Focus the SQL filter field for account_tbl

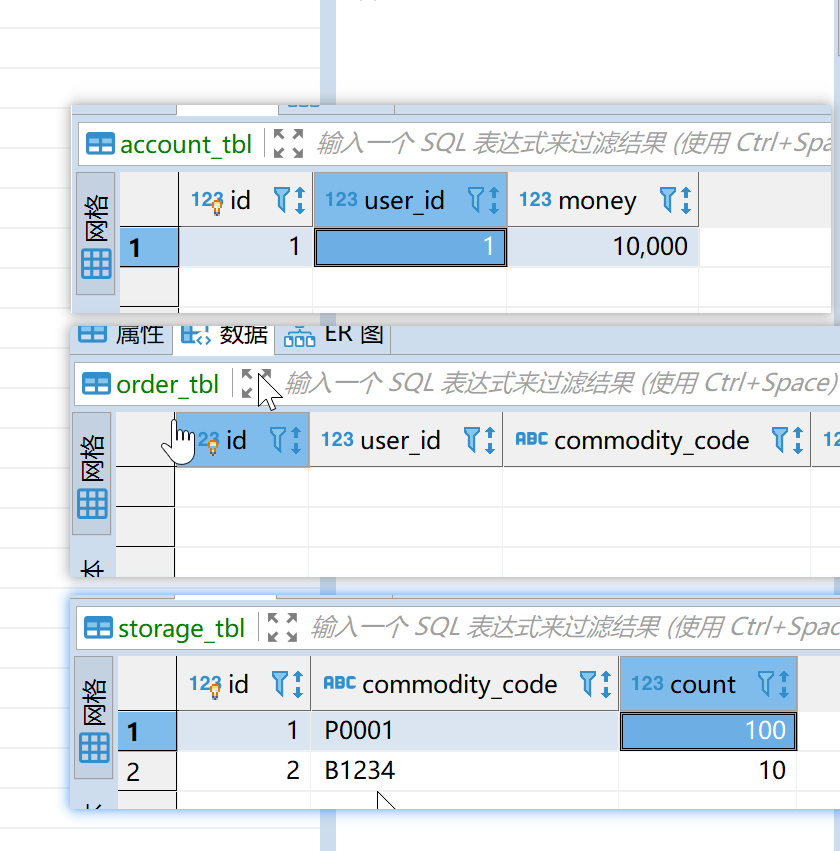[573, 144]
